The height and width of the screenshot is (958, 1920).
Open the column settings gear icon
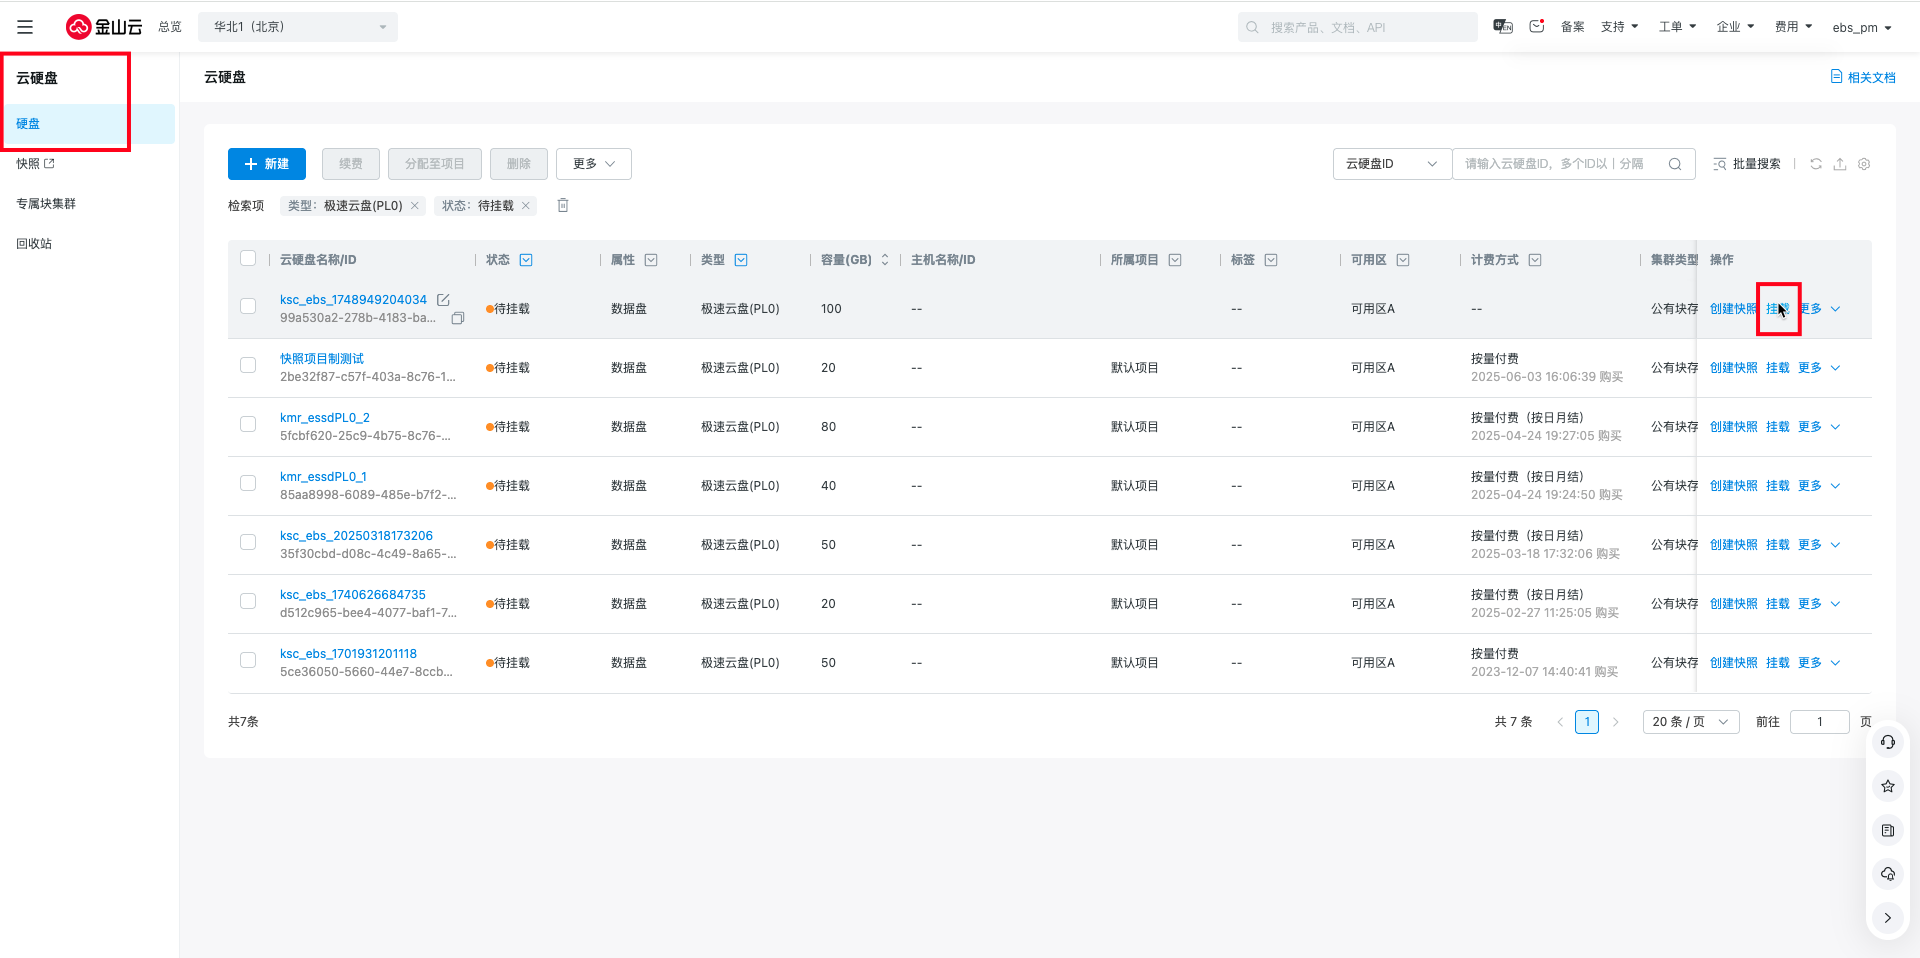(x=1864, y=164)
